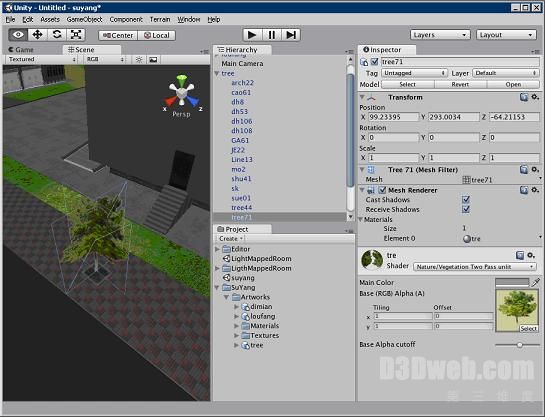Switch to the Game tab

[21, 50]
